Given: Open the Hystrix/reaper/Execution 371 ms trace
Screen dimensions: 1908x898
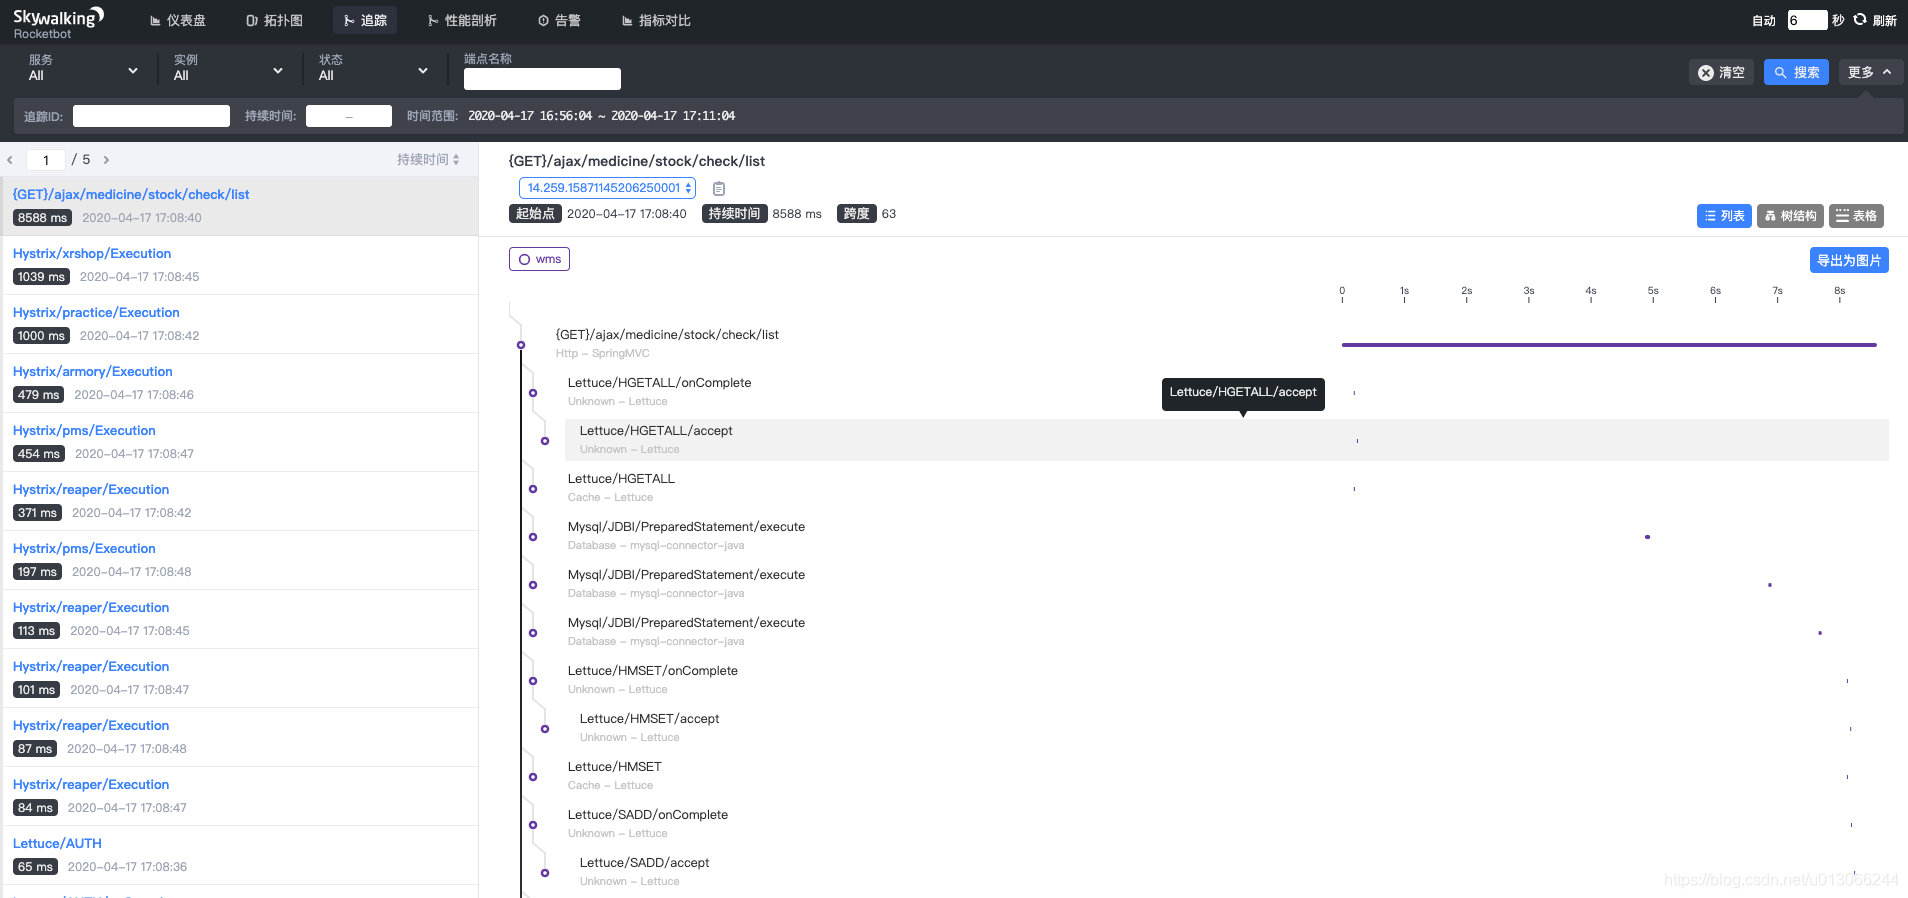Looking at the screenshot, I should click(x=239, y=501).
